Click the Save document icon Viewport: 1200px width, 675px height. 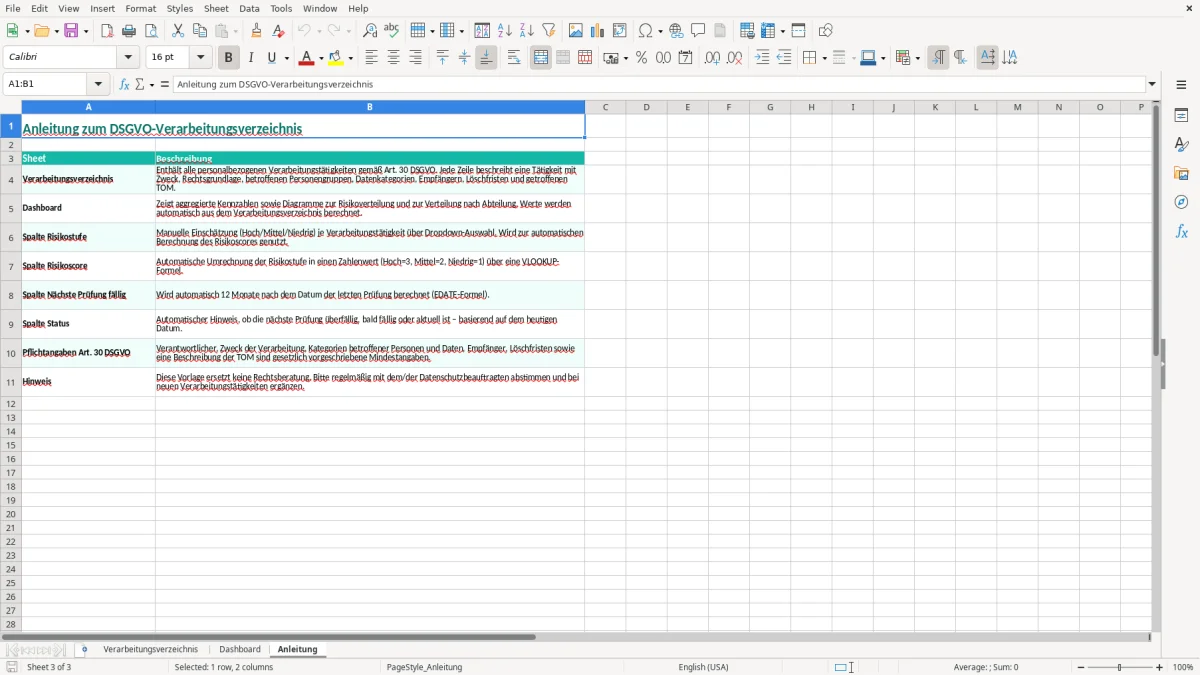point(71,31)
